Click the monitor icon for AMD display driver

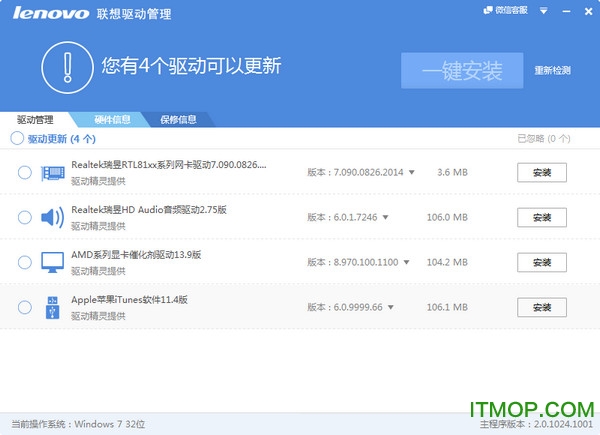point(52,262)
